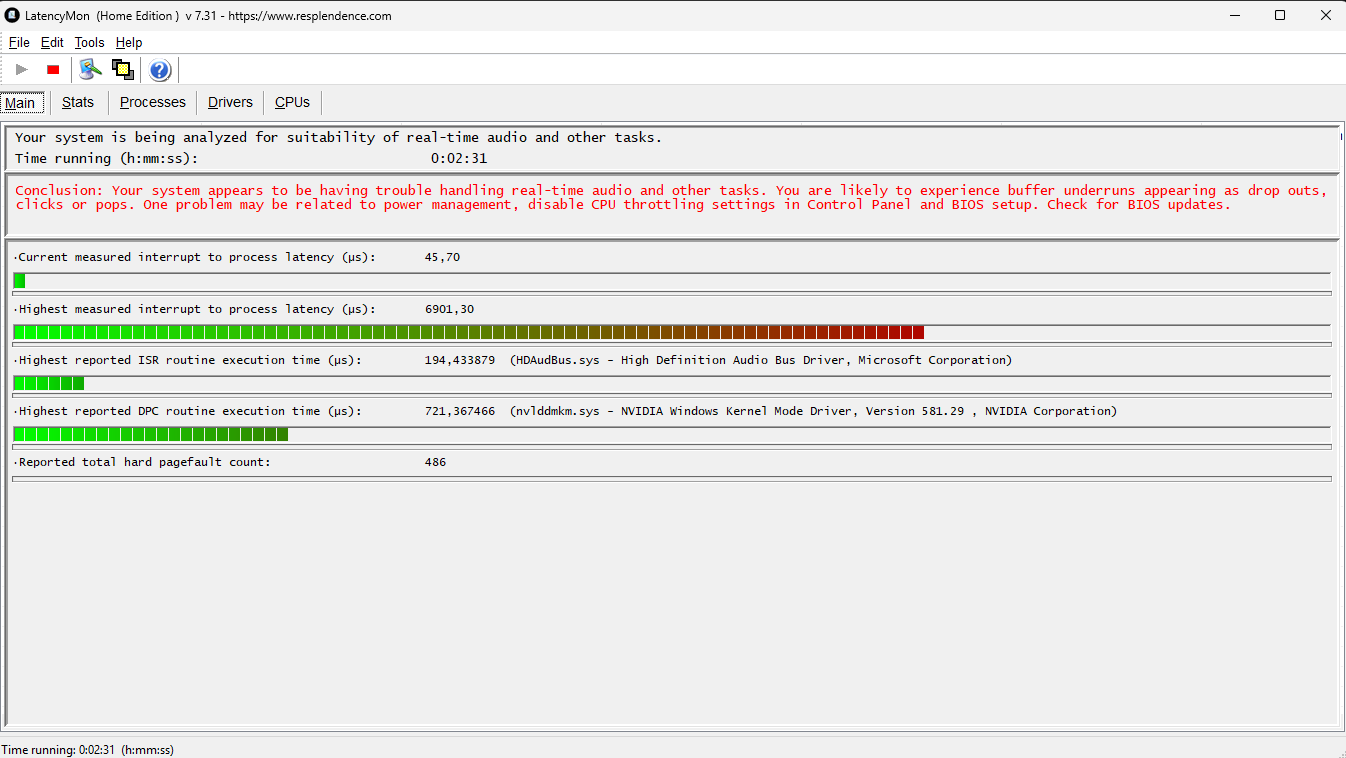Screen dimensions: 1346x758
Task: Stop monitoring with the red square icon
Action: [53, 70]
